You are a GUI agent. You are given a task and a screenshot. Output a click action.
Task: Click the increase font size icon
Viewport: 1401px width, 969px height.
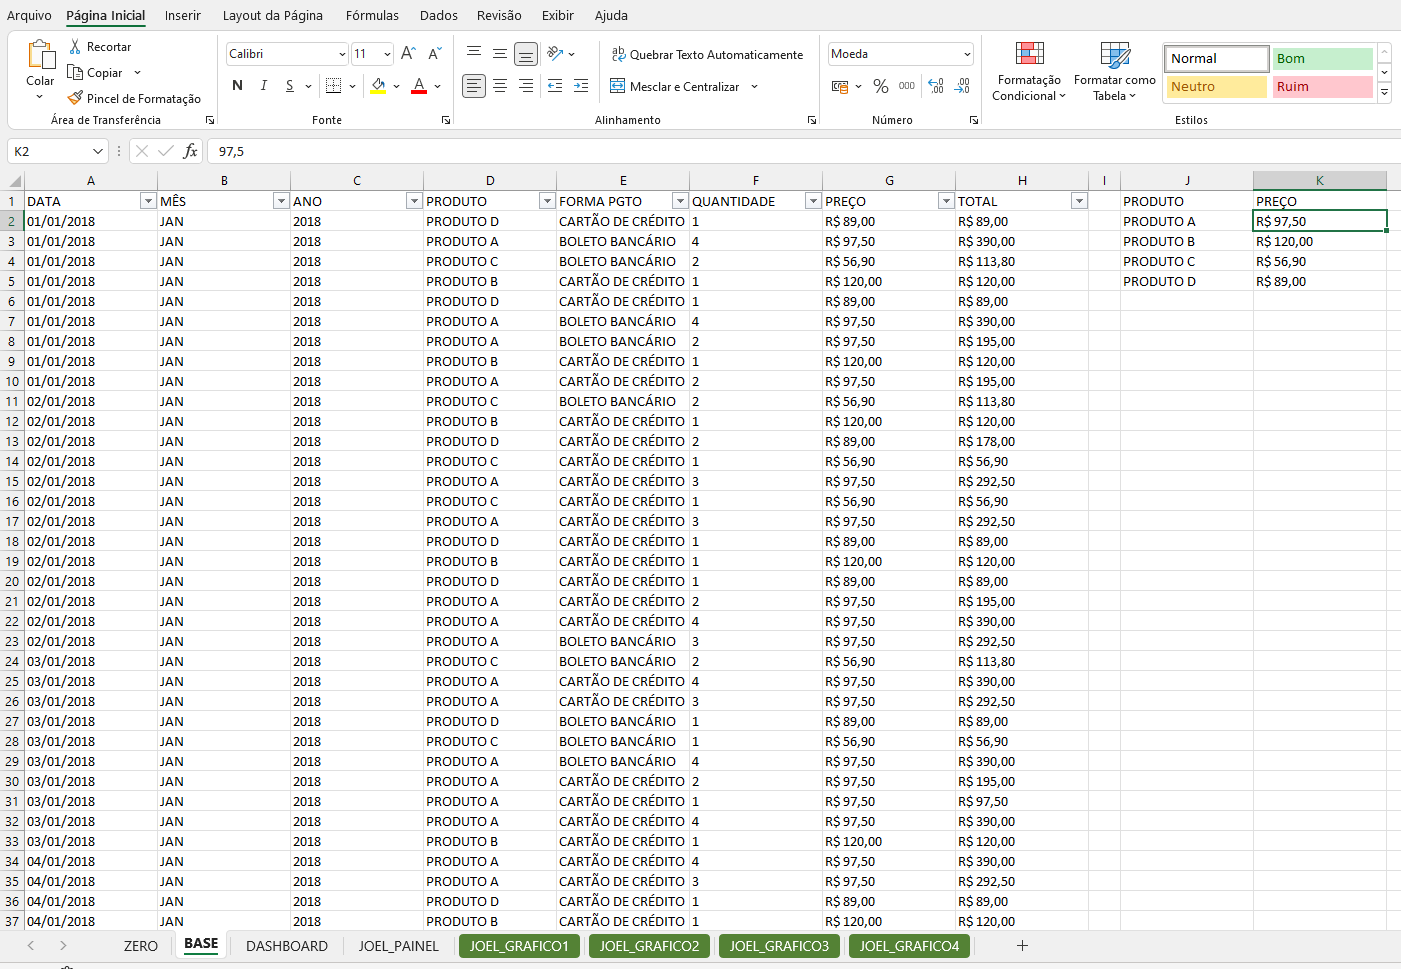coord(408,54)
